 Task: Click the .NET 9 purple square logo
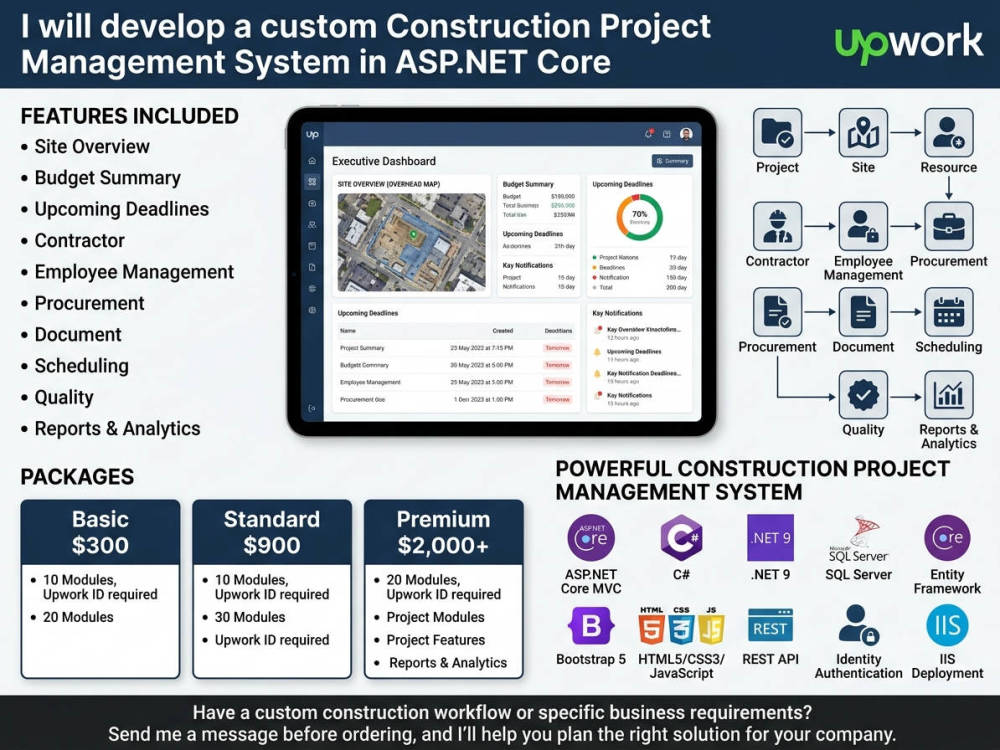click(770, 538)
